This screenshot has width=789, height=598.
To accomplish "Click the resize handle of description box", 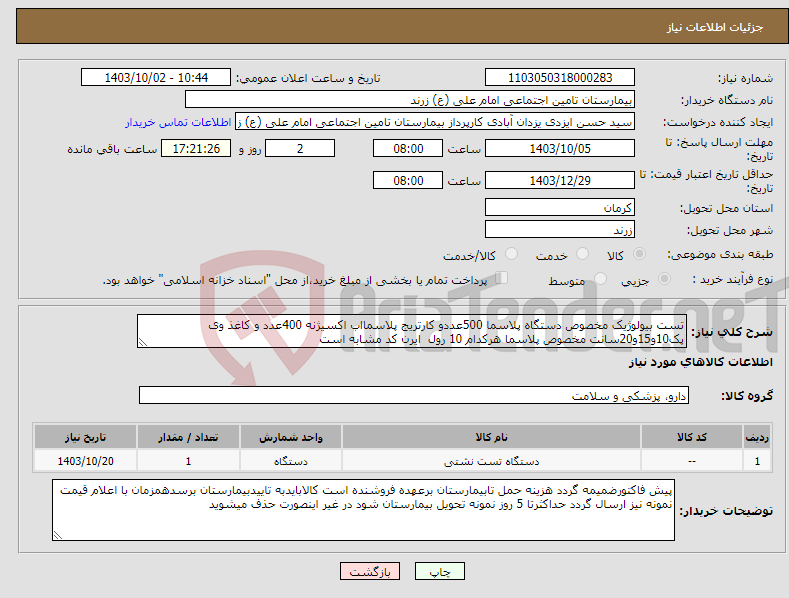I will (143, 342).
